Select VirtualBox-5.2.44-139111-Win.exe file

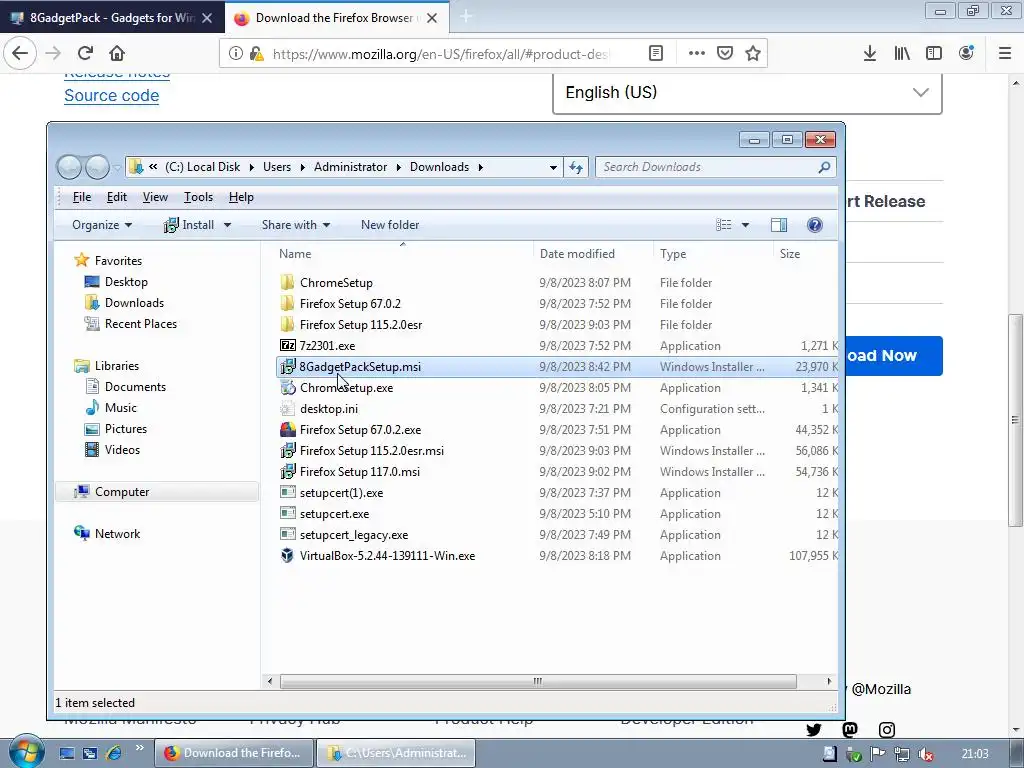tap(387, 556)
